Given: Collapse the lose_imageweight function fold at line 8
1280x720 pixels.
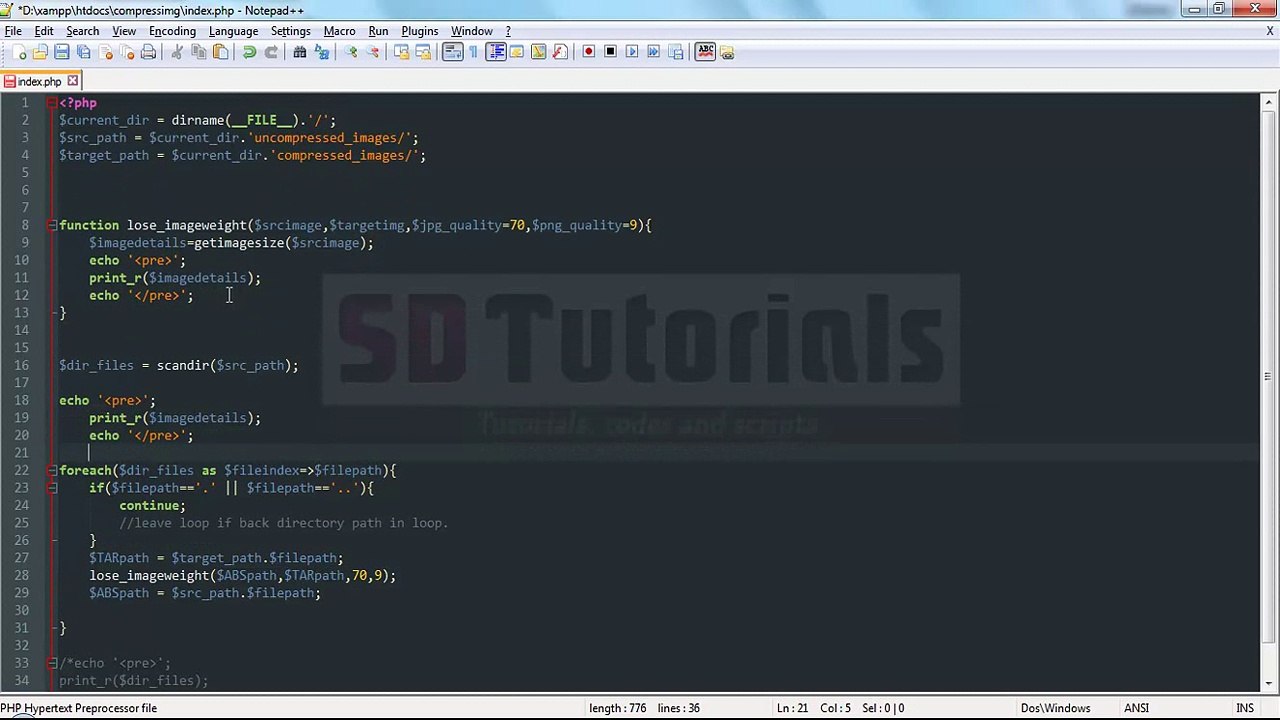Looking at the screenshot, I should point(51,225).
